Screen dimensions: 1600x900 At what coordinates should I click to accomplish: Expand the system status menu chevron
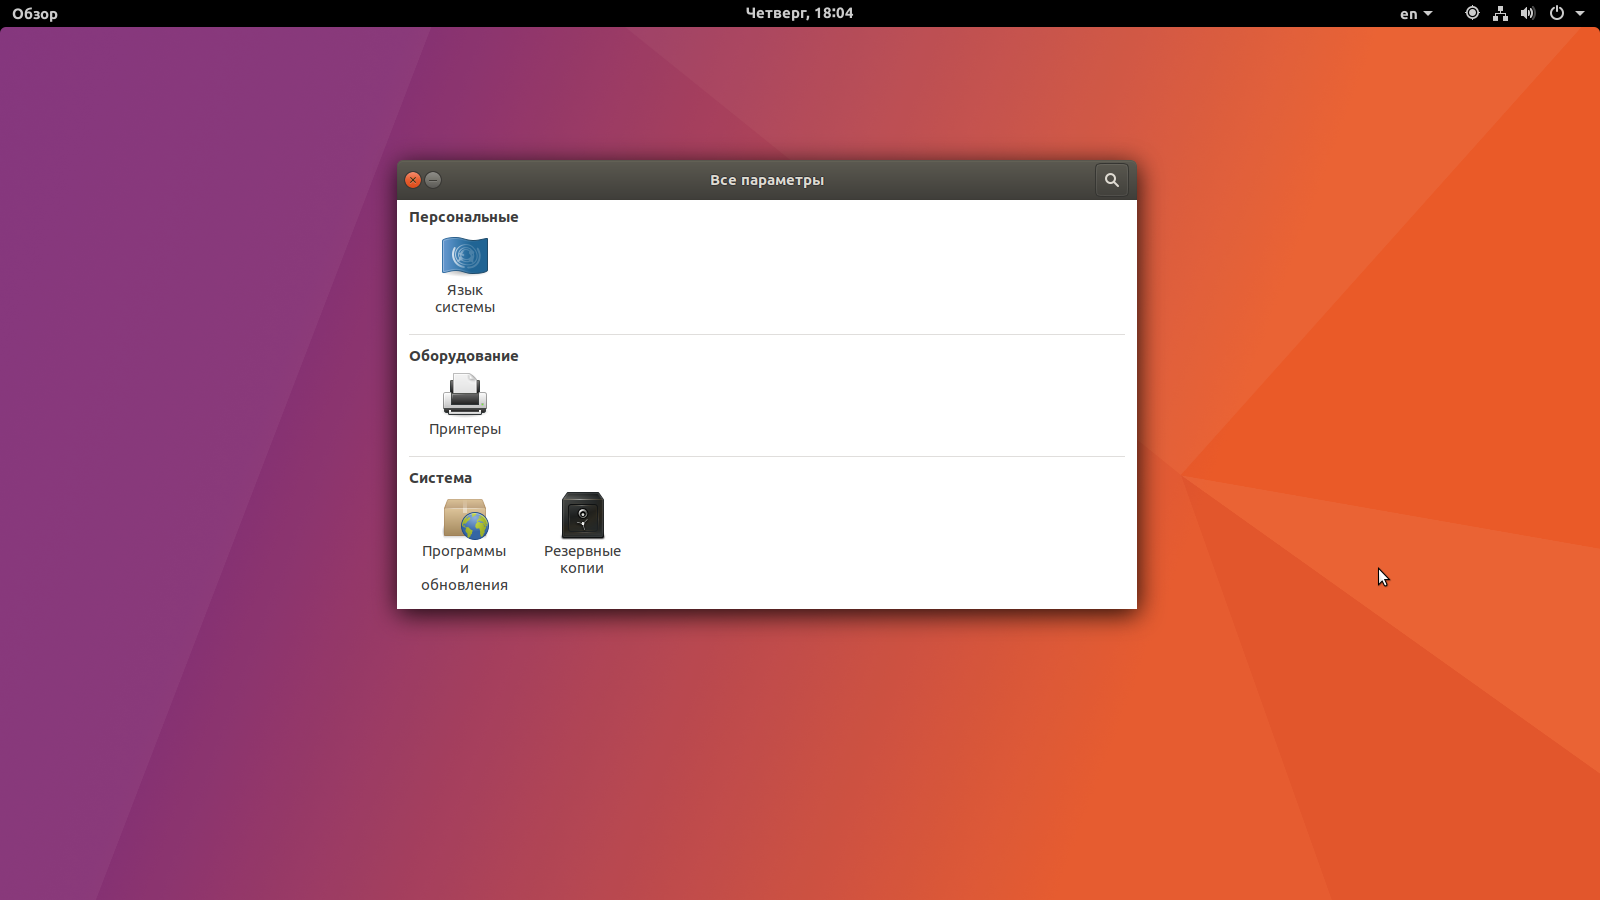pyautogui.click(x=1581, y=13)
